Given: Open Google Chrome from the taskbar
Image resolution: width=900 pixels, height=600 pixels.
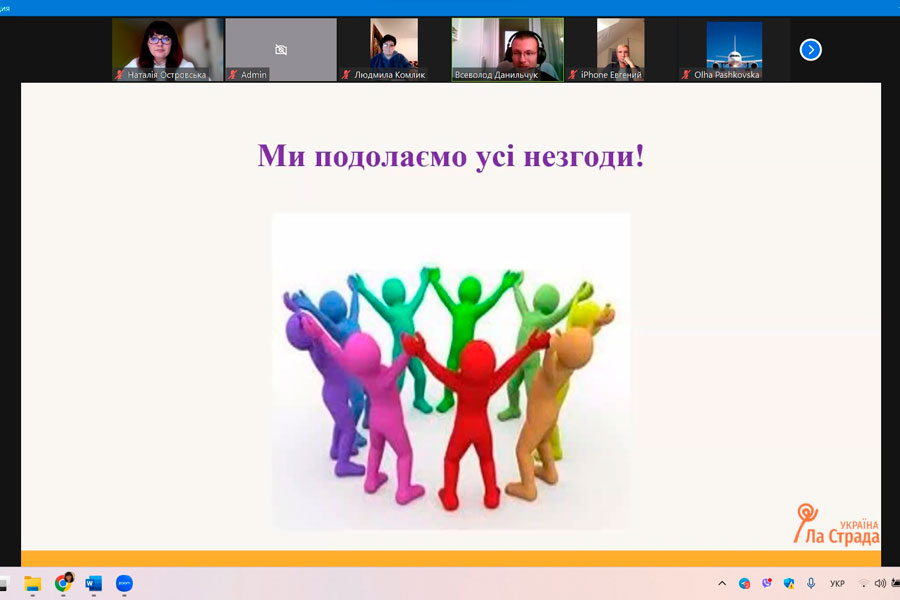Looking at the screenshot, I should coord(64,583).
